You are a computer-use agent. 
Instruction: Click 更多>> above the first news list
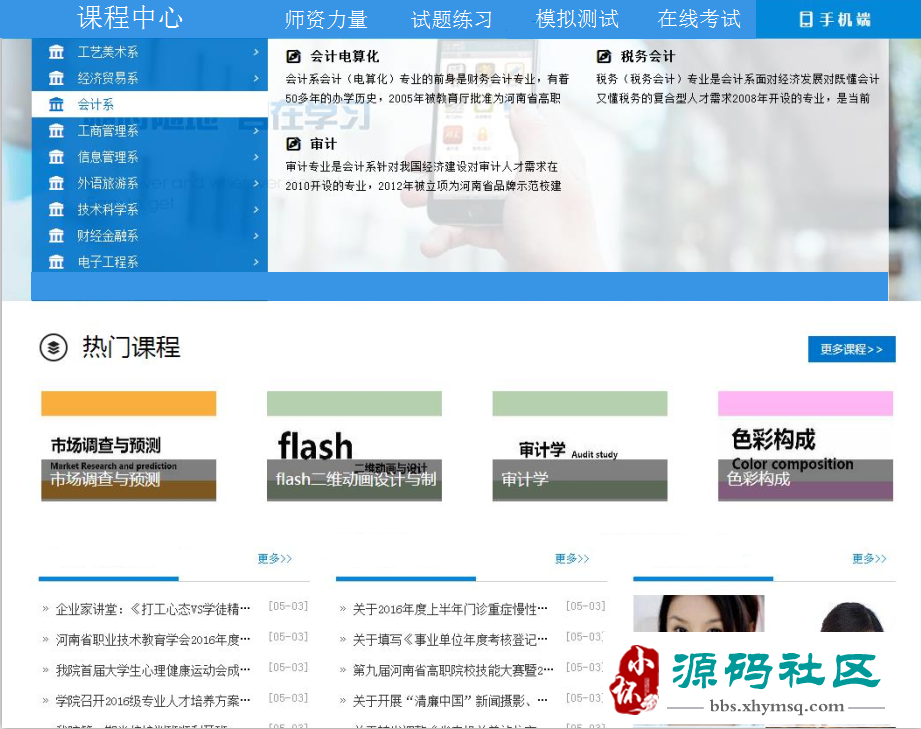(275, 558)
